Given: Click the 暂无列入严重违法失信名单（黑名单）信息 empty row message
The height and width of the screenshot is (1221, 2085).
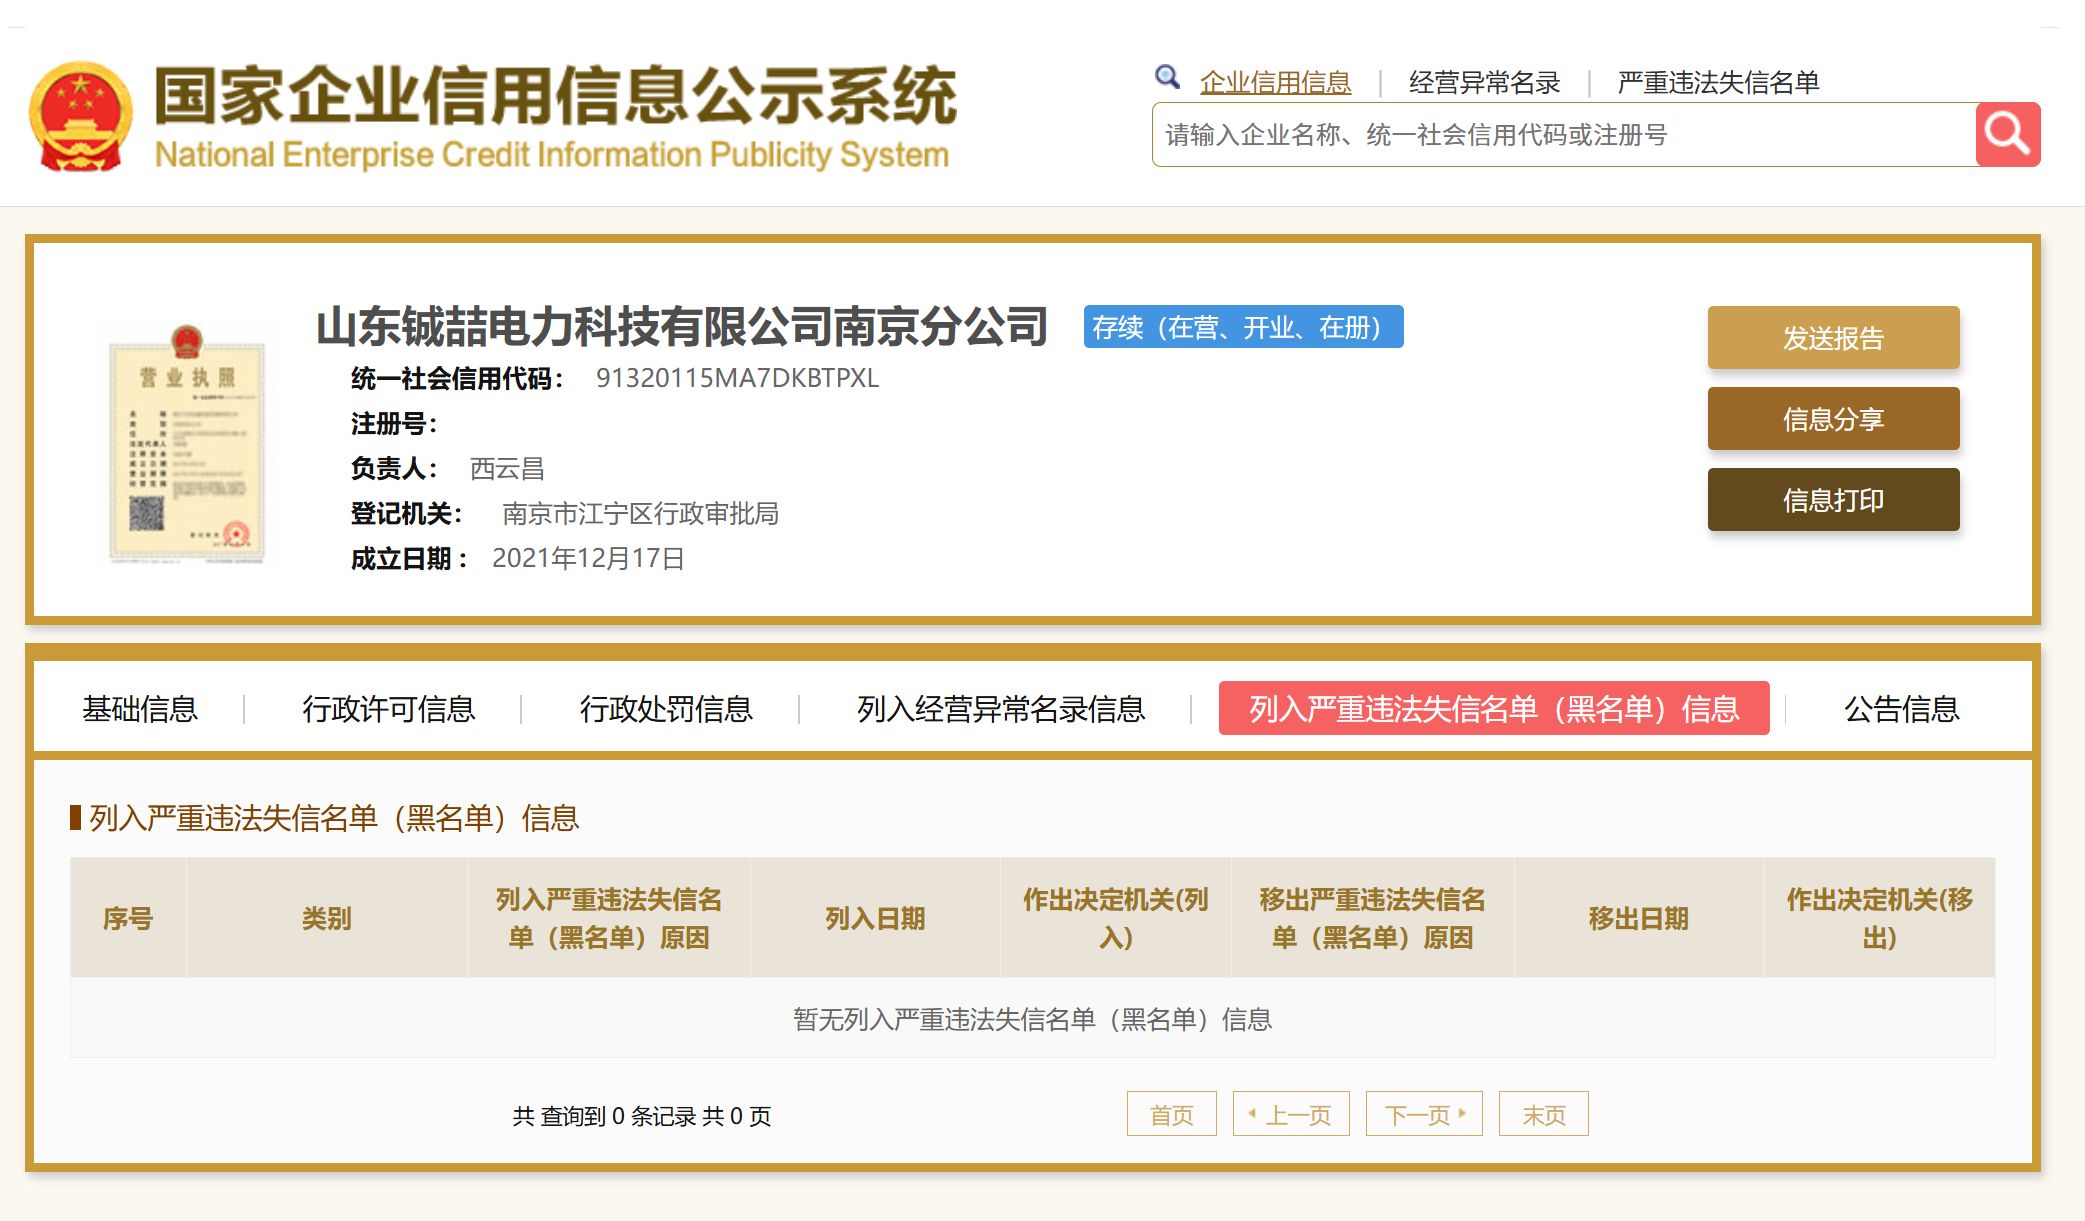Looking at the screenshot, I should (1032, 1019).
